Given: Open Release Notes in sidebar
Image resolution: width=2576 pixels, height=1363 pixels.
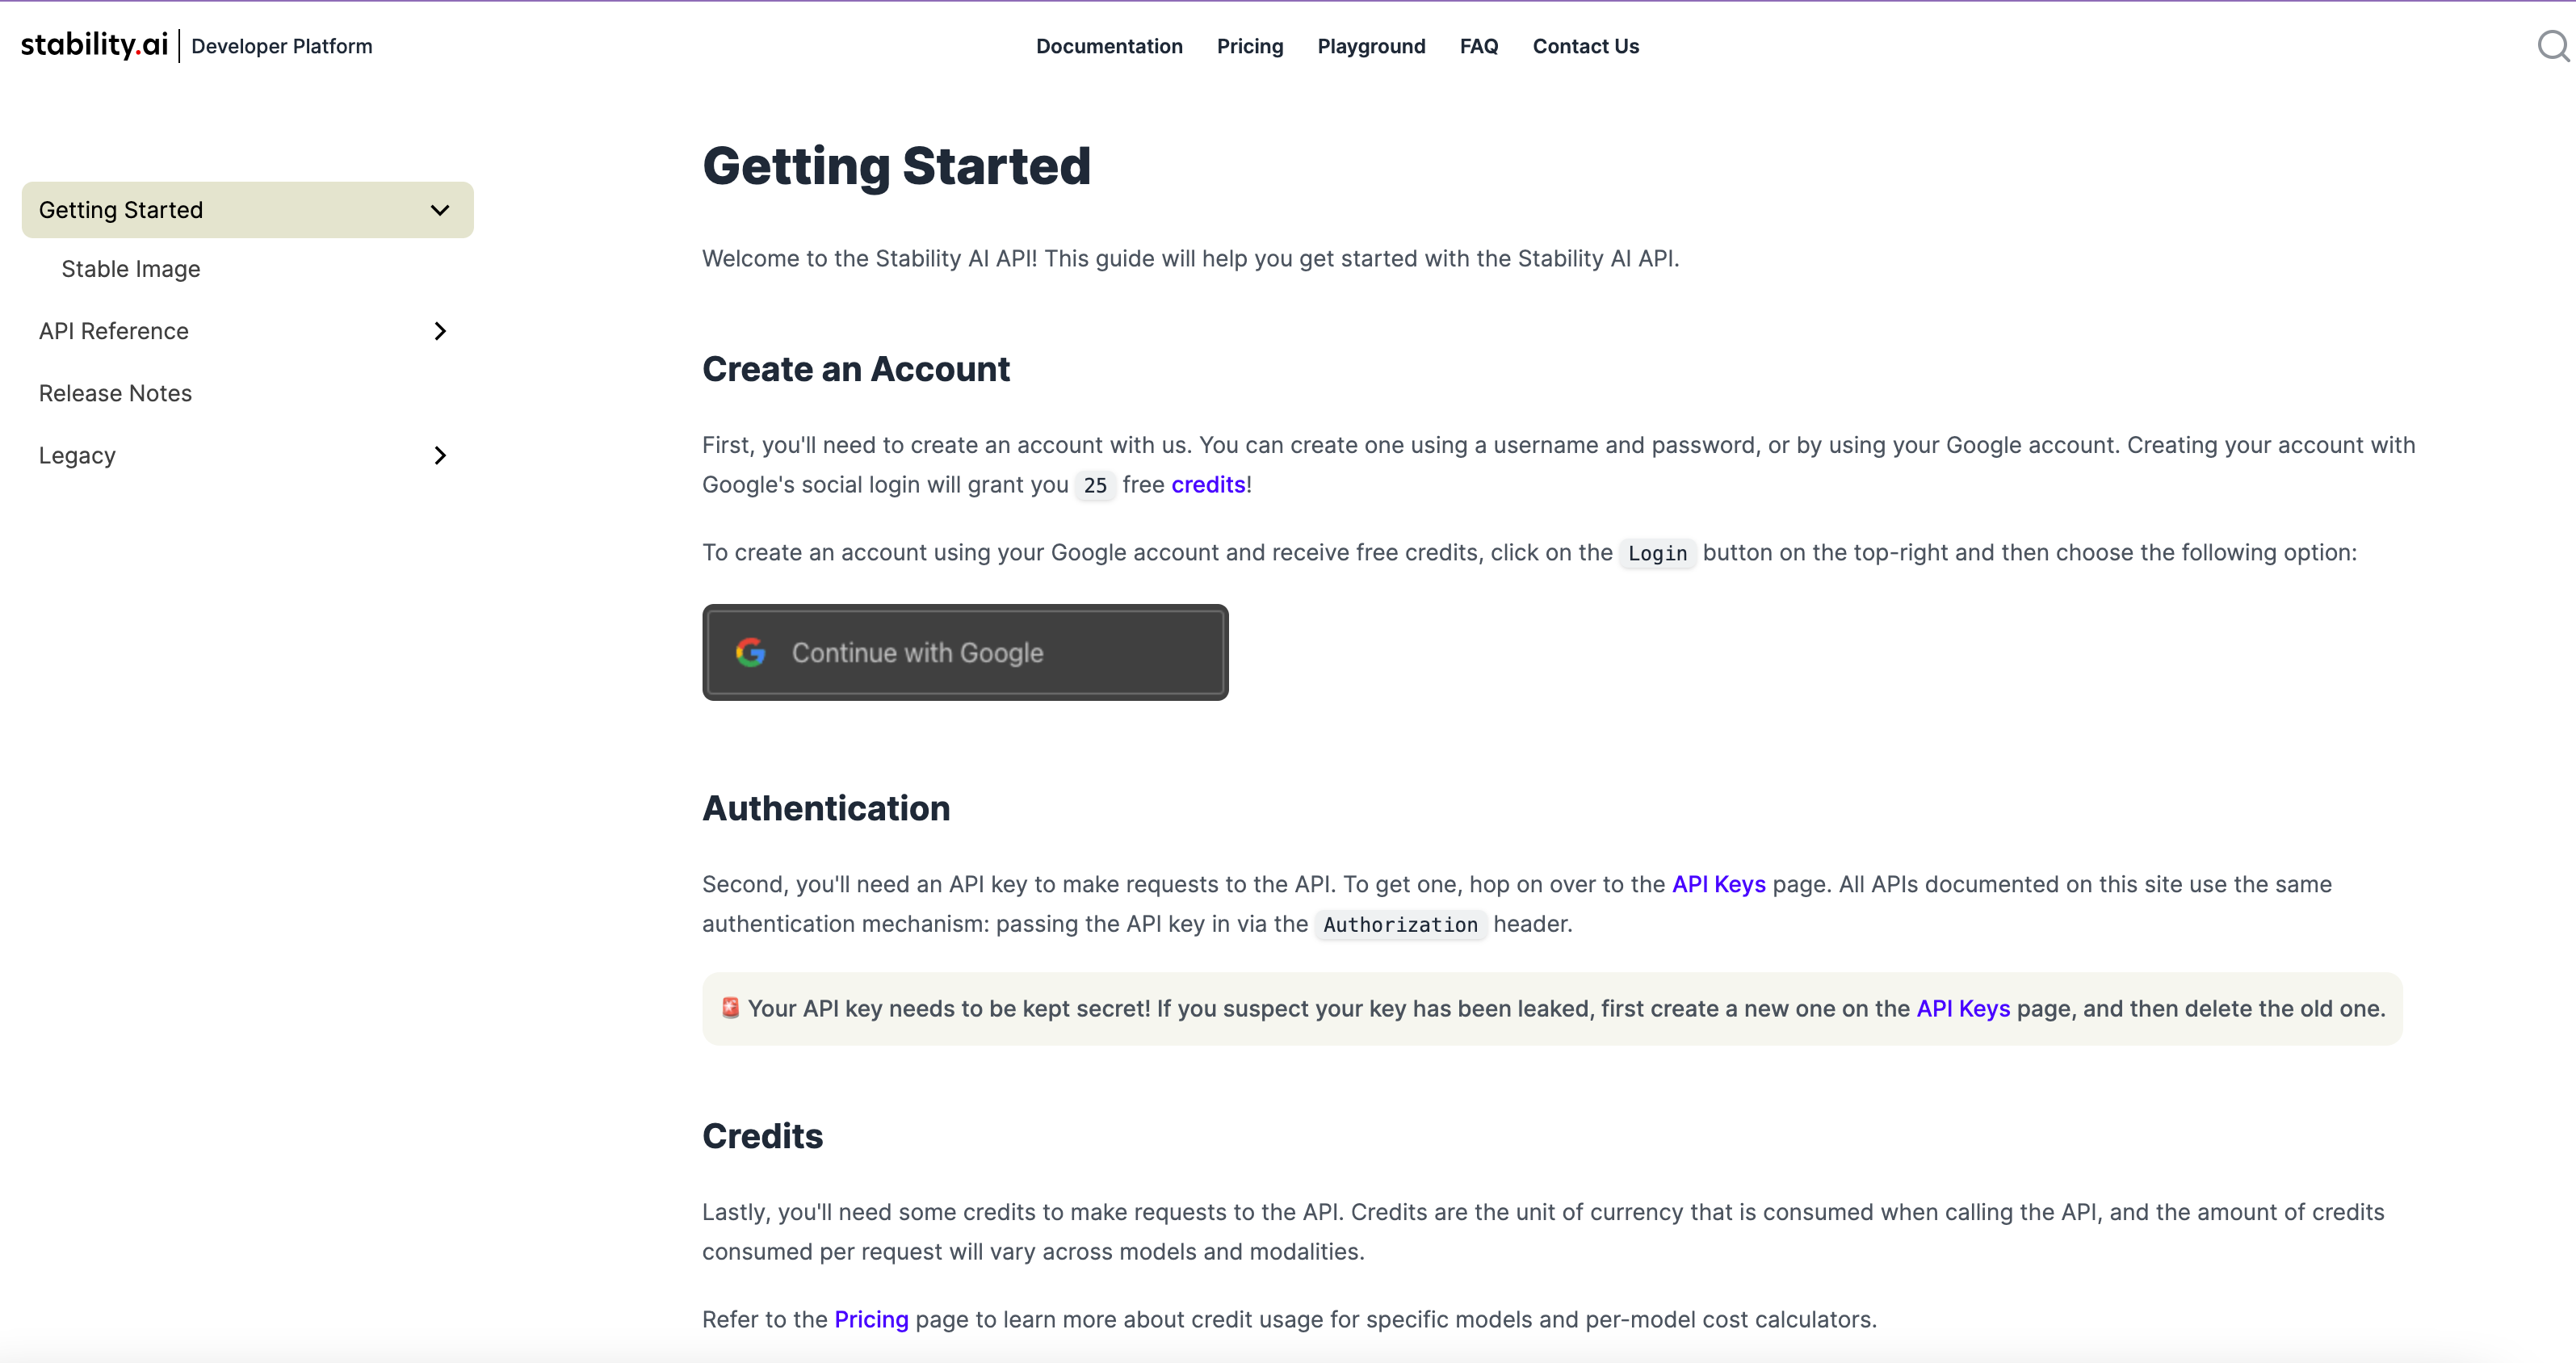Looking at the screenshot, I should (115, 393).
